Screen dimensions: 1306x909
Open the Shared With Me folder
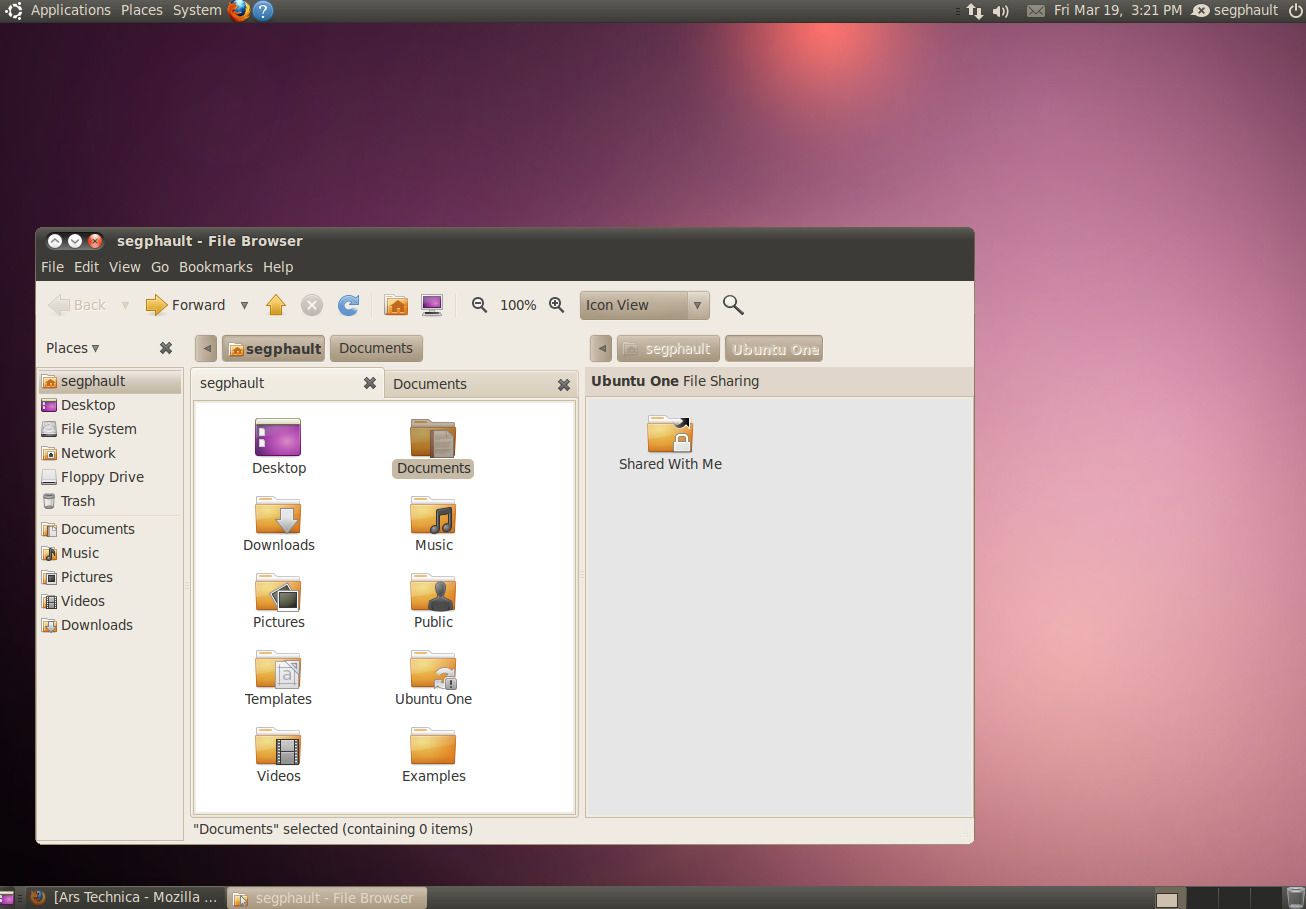pos(670,434)
